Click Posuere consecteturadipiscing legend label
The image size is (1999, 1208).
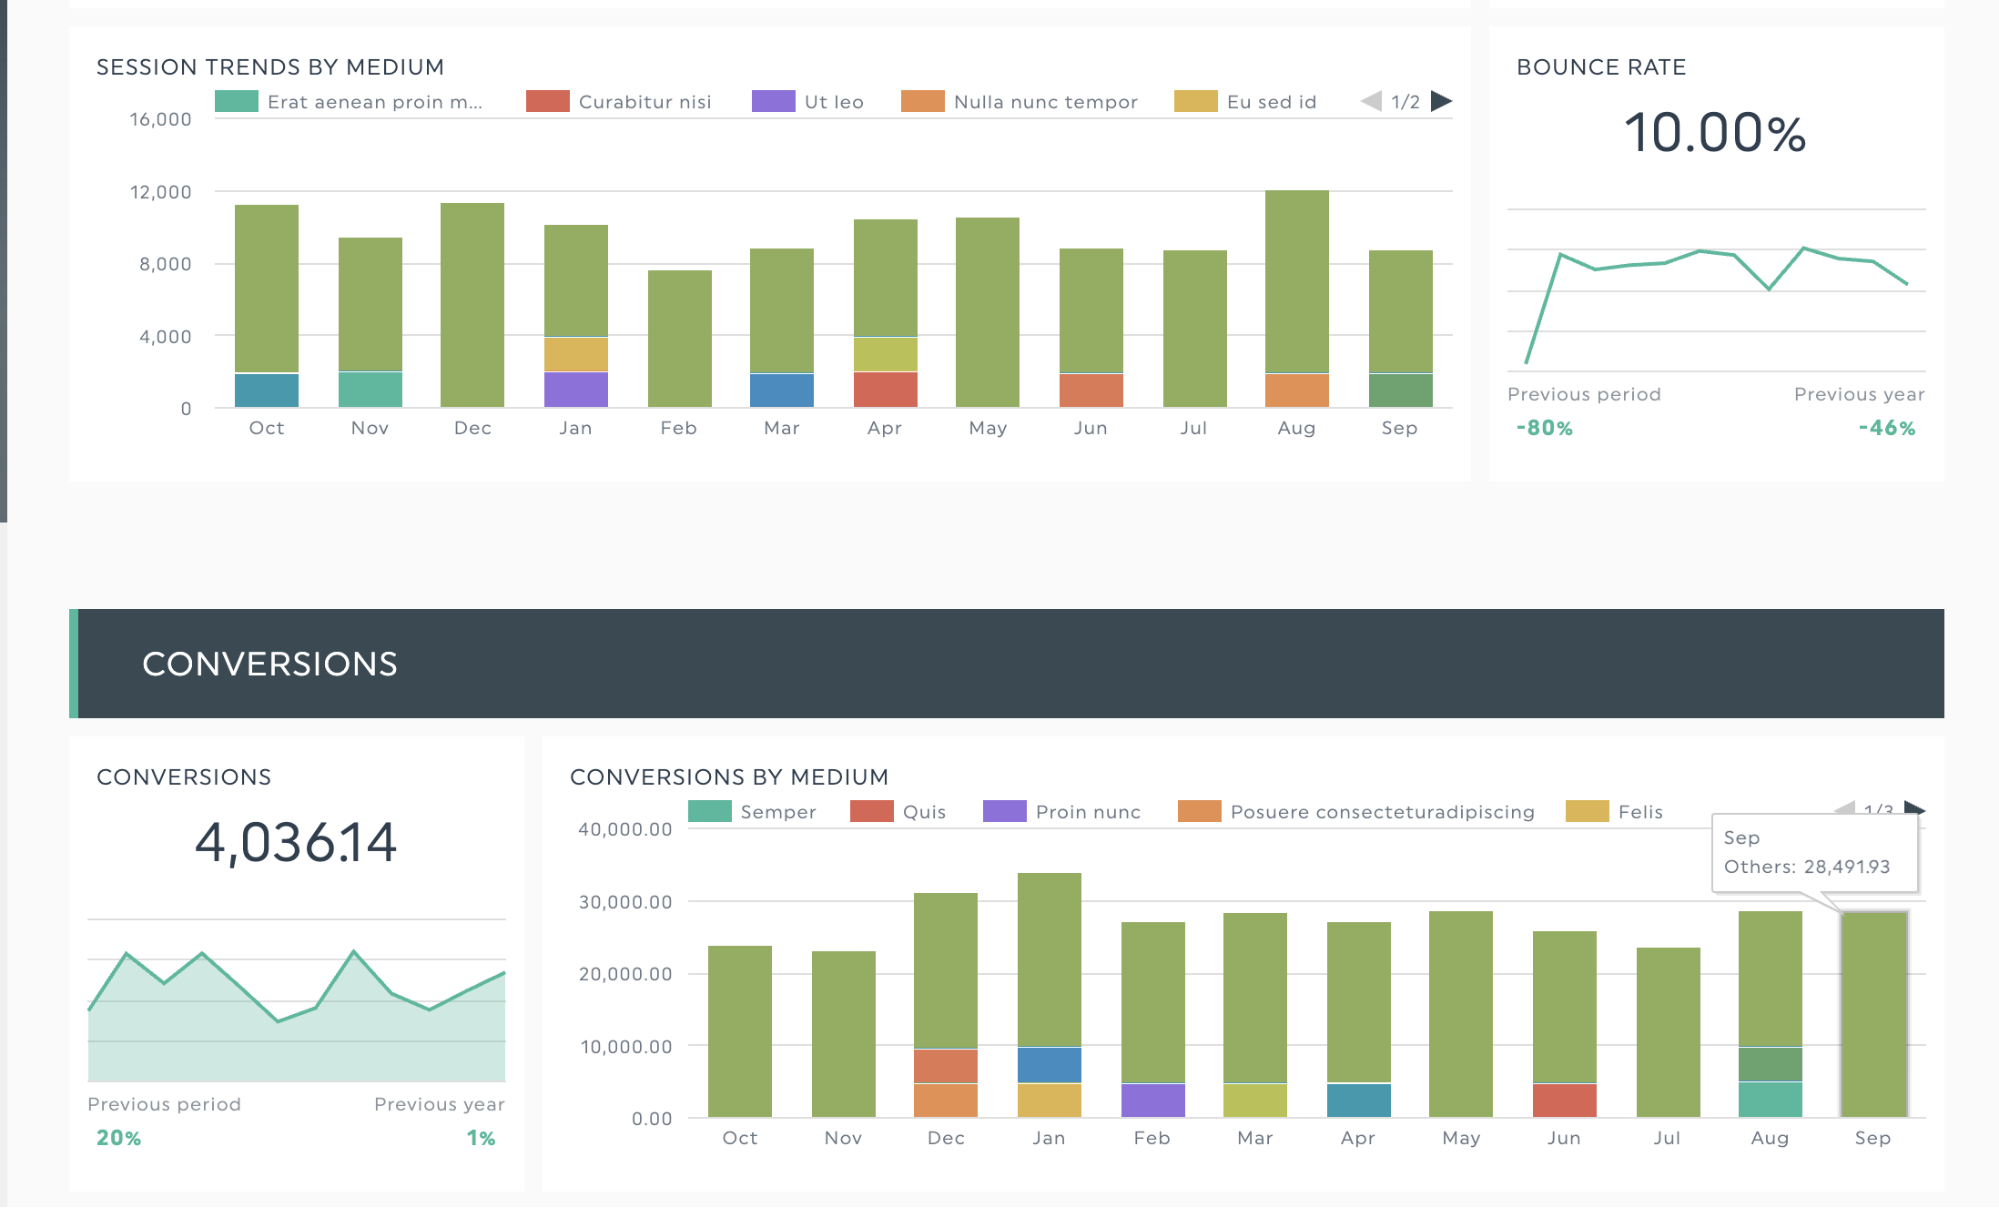(x=1382, y=812)
